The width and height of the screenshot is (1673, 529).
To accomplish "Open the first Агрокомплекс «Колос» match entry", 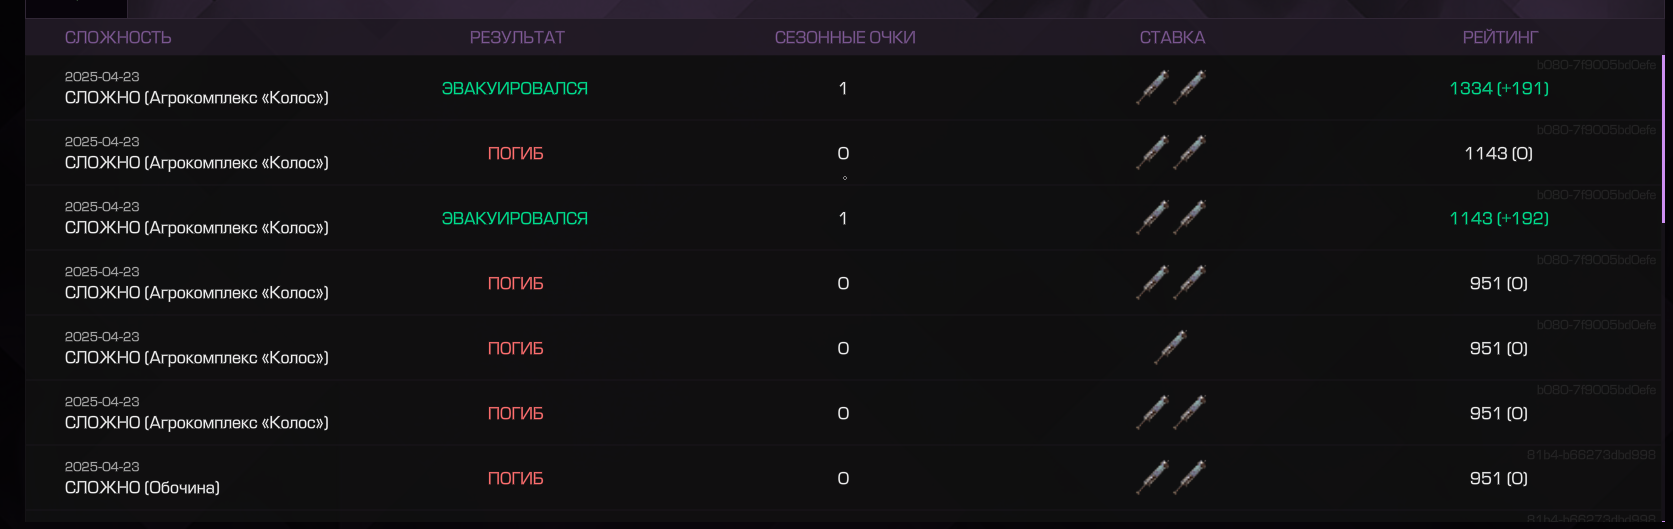I will click(844, 88).
